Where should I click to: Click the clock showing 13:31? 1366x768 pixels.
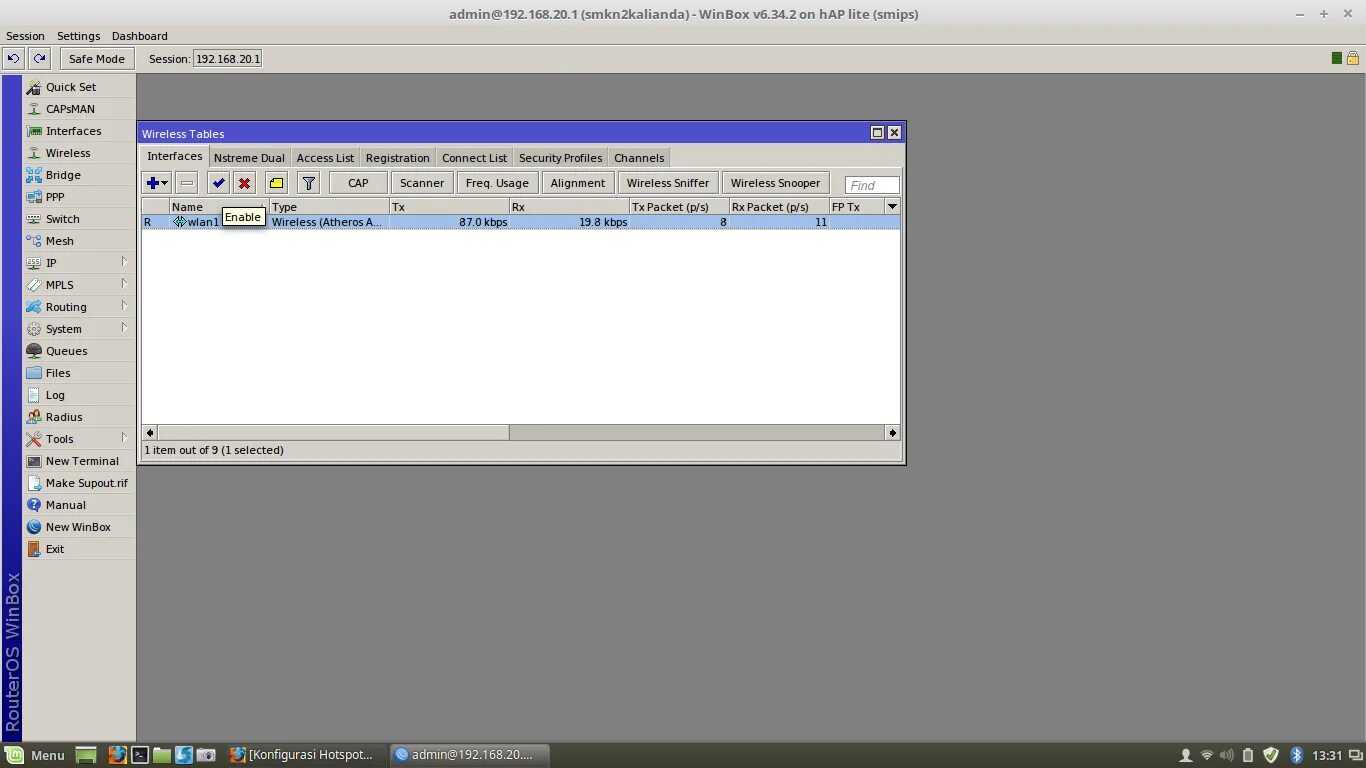tap(1327, 755)
